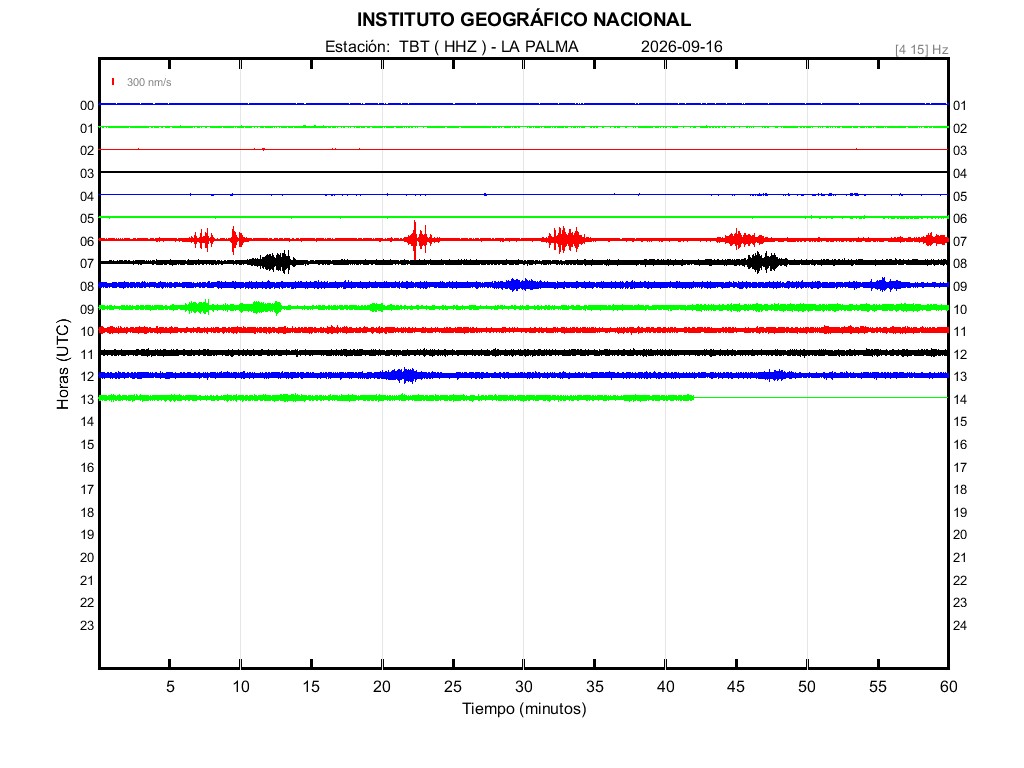Click the blue burst near minute 29 hour 08

520,285
